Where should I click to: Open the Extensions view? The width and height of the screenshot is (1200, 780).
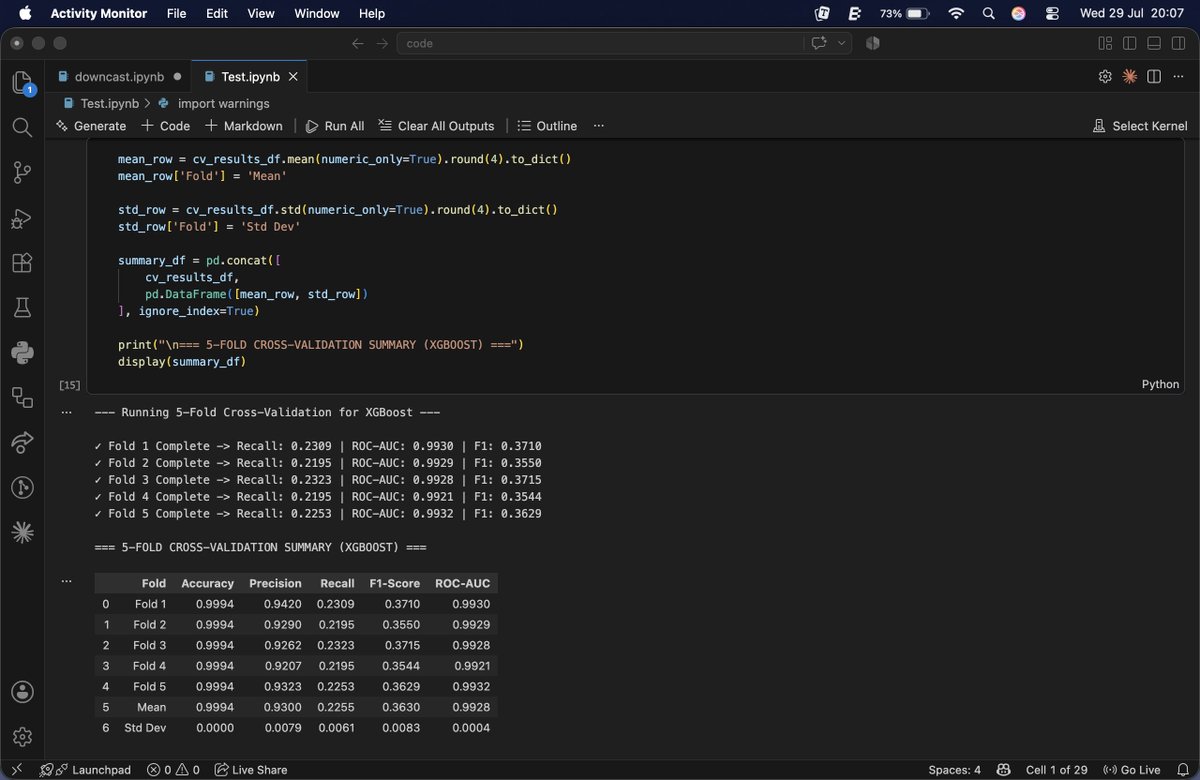tap(22, 263)
